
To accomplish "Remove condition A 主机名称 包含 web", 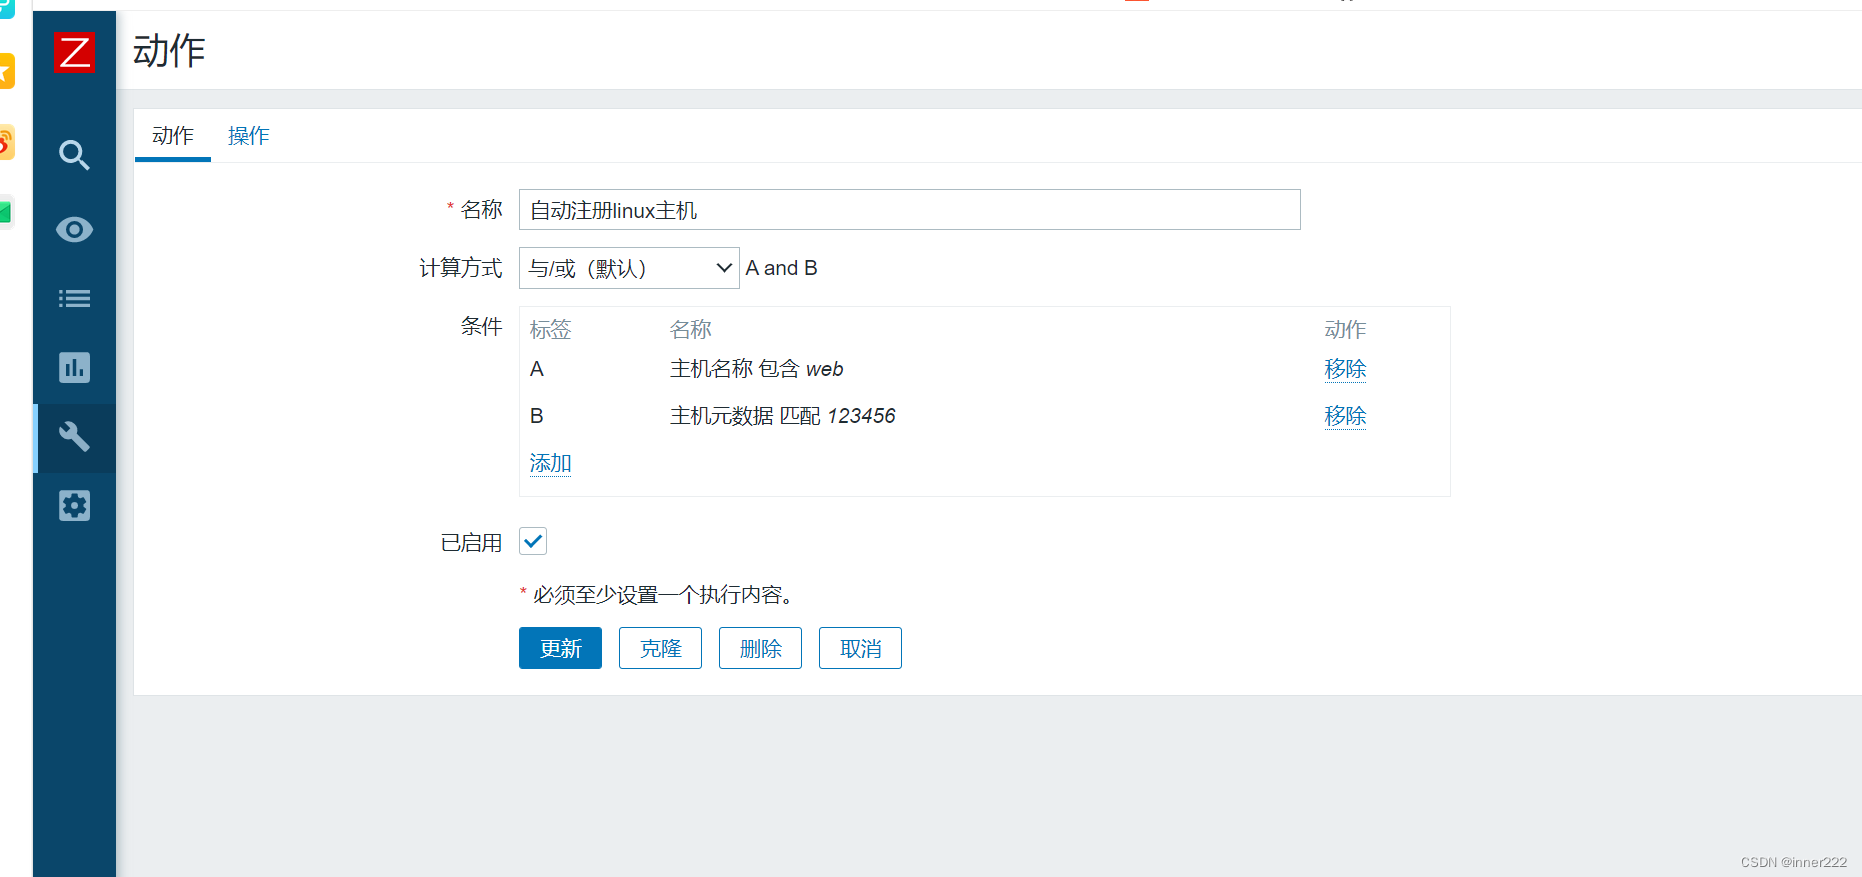I will pos(1345,369).
